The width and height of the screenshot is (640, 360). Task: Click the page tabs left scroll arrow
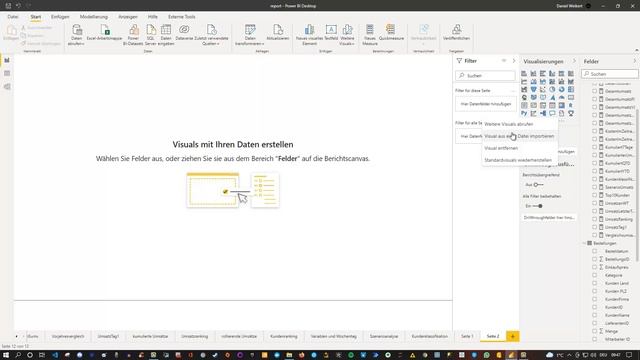(17, 337)
